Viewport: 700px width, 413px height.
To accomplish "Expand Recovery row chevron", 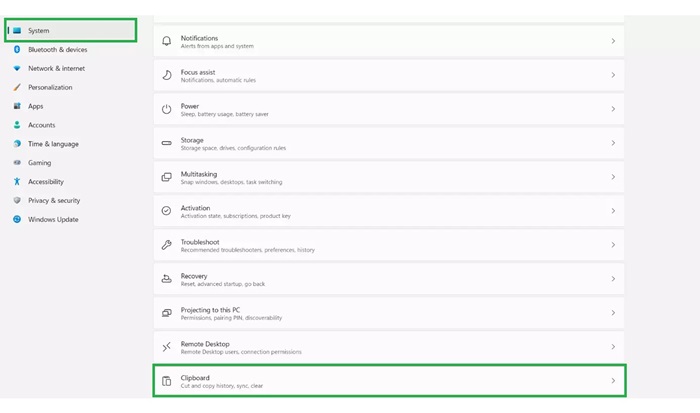I will pos(613,279).
